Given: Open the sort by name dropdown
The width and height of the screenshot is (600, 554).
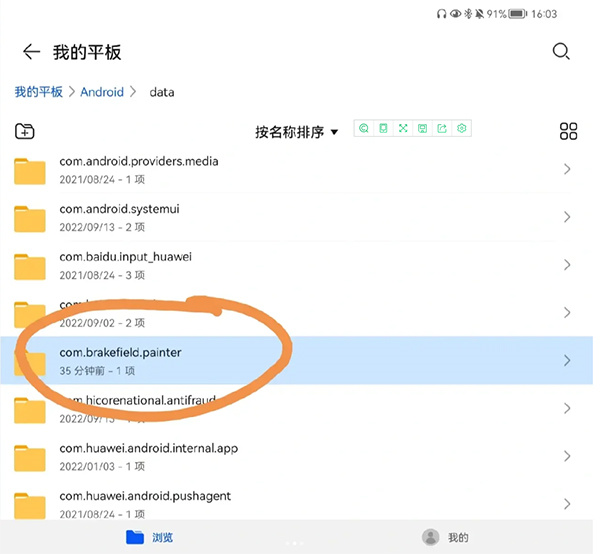Looking at the screenshot, I should (x=296, y=132).
